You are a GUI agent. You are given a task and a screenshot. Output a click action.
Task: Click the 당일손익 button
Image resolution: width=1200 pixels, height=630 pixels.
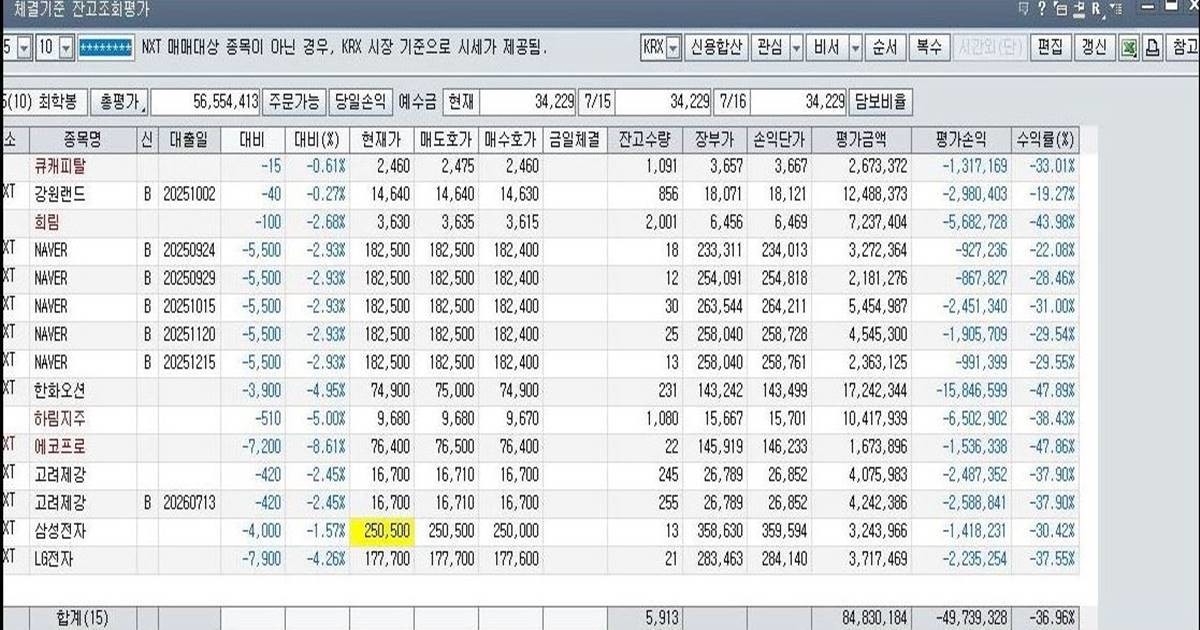coord(362,101)
